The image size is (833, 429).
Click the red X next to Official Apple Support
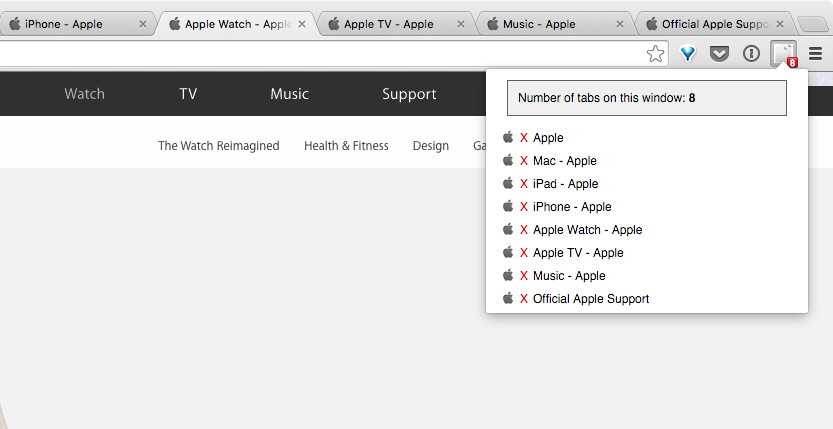(x=524, y=299)
